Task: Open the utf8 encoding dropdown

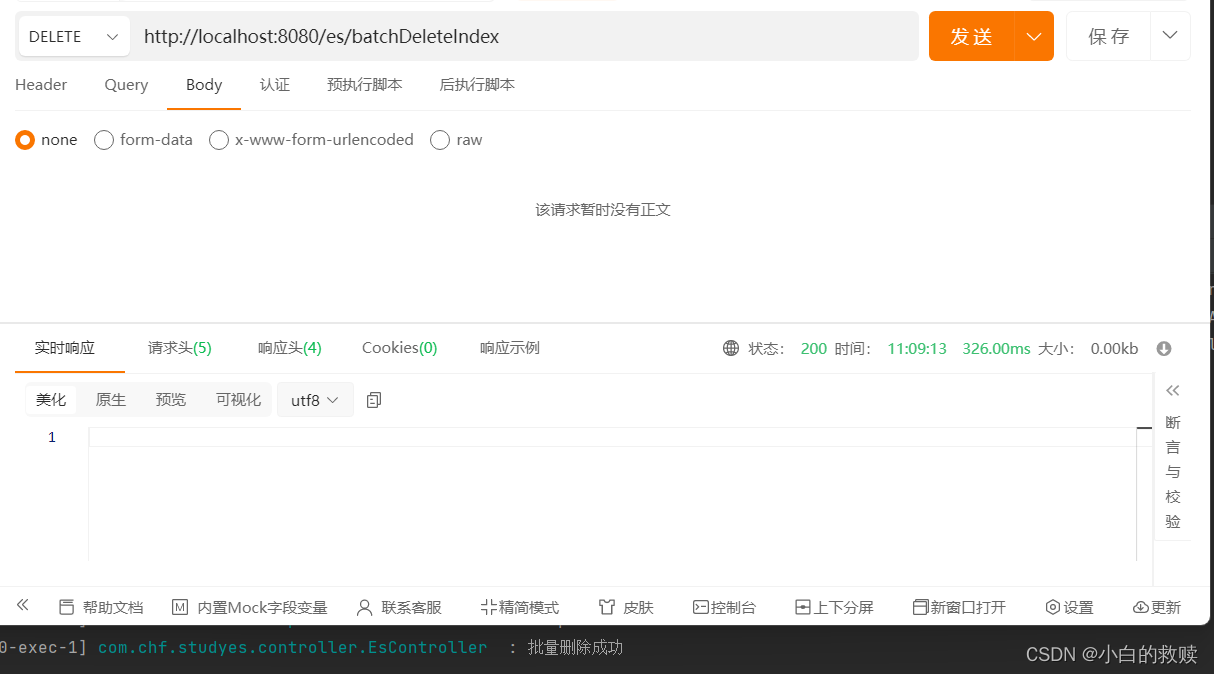Action: [315, 400]
